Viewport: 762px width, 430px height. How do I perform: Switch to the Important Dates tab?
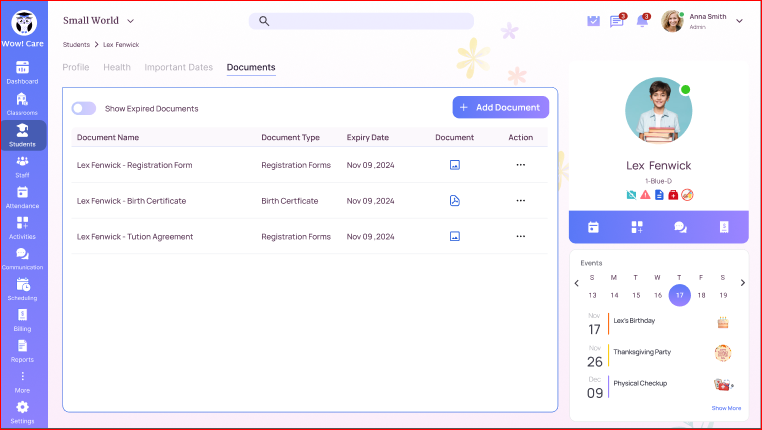coord(178,67)
